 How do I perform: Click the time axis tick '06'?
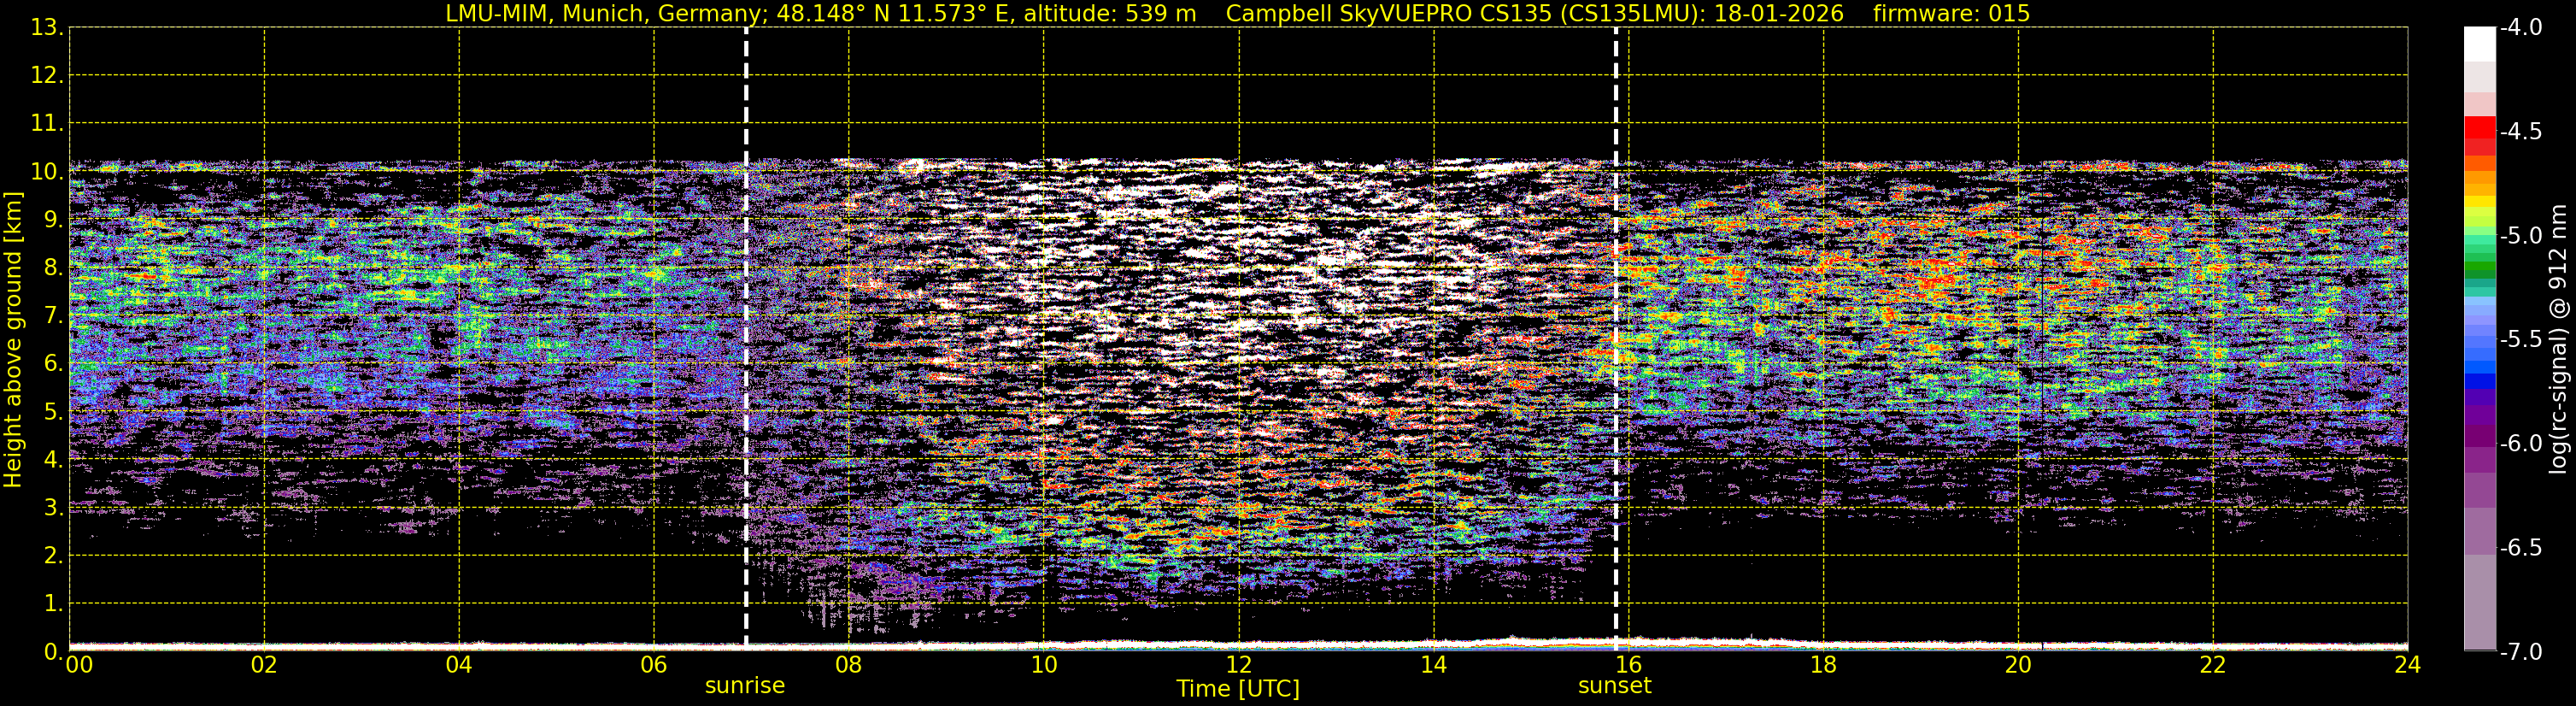[x=654, y=665]
